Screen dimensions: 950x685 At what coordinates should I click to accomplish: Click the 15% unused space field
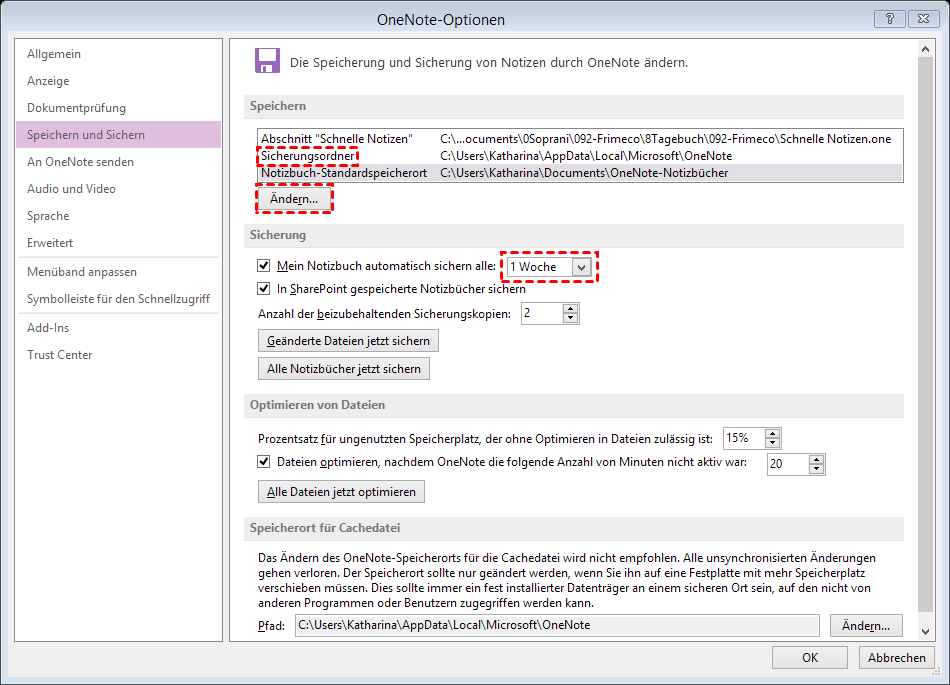pyautogui.click(x=744, y=438)
